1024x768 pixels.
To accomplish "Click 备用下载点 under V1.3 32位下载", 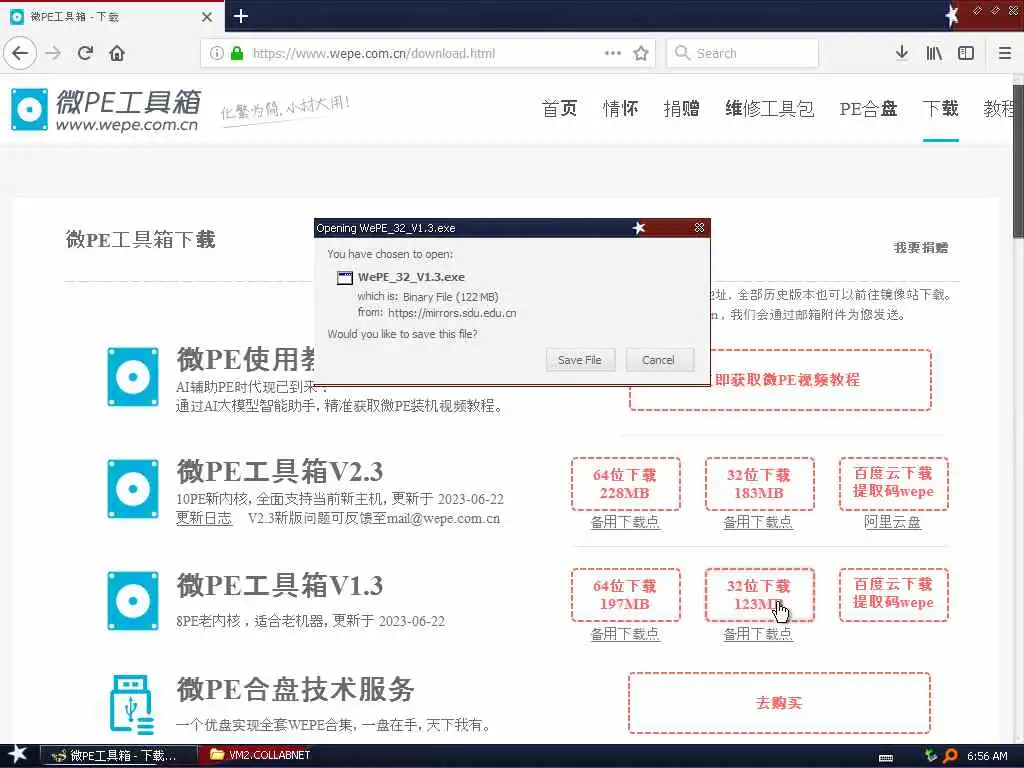I will tap(758, 633).
